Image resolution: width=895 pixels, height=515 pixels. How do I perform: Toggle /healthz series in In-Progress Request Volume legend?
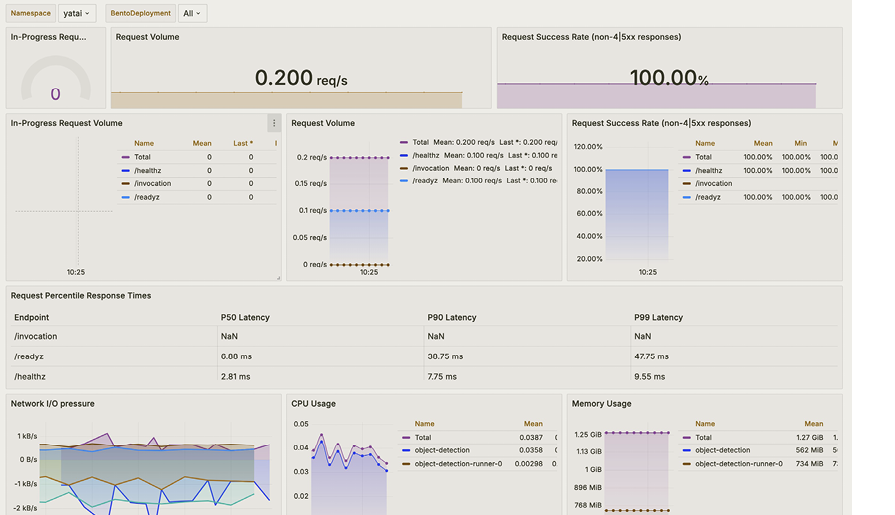coord(147,170)
